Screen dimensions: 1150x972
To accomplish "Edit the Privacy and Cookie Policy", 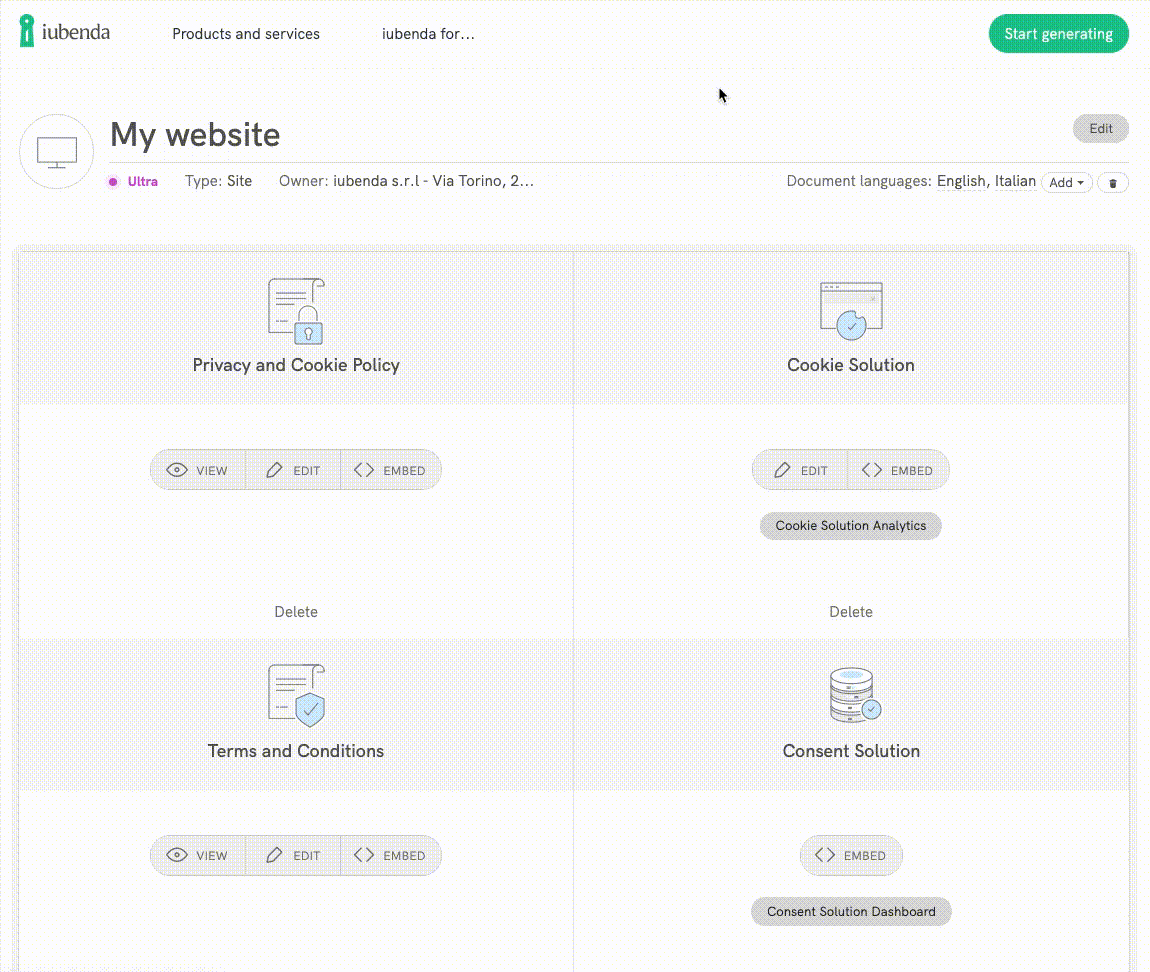I will pyautogui.click(x=294, y=470).
